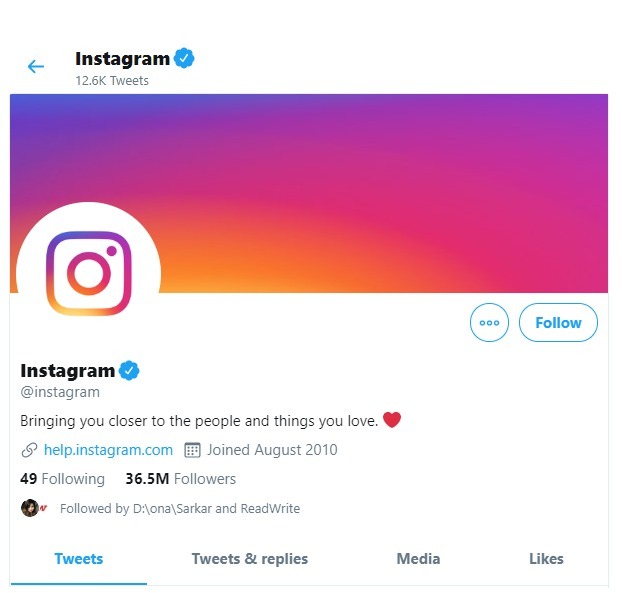Click the link icon beside website
This screenshot has width=622, height=593.
(29, 450)
